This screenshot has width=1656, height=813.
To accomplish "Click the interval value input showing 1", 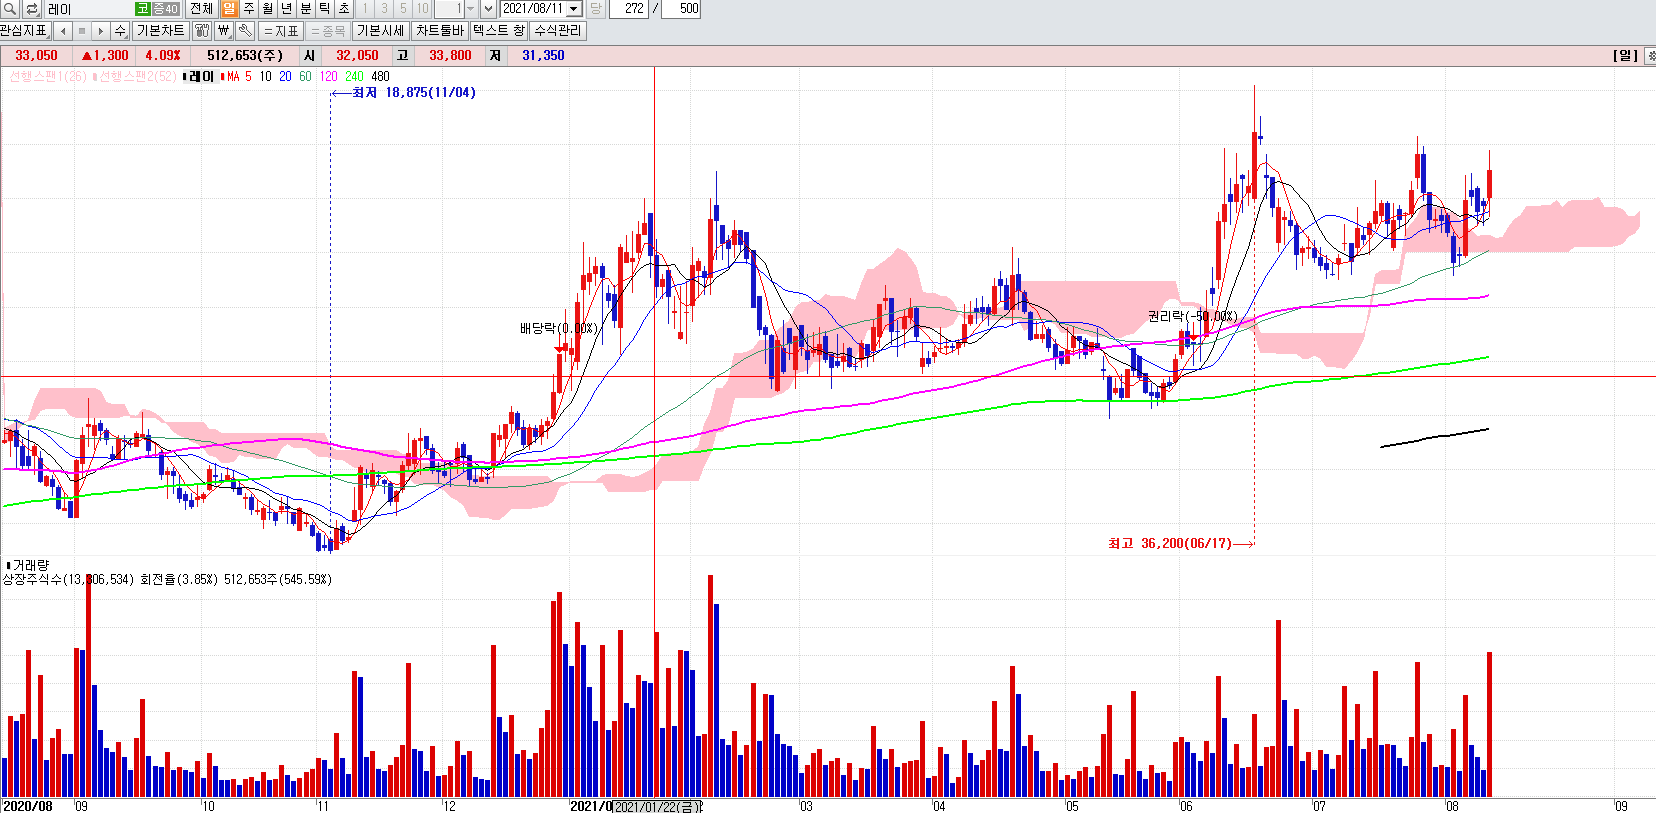I will point(449,9).
